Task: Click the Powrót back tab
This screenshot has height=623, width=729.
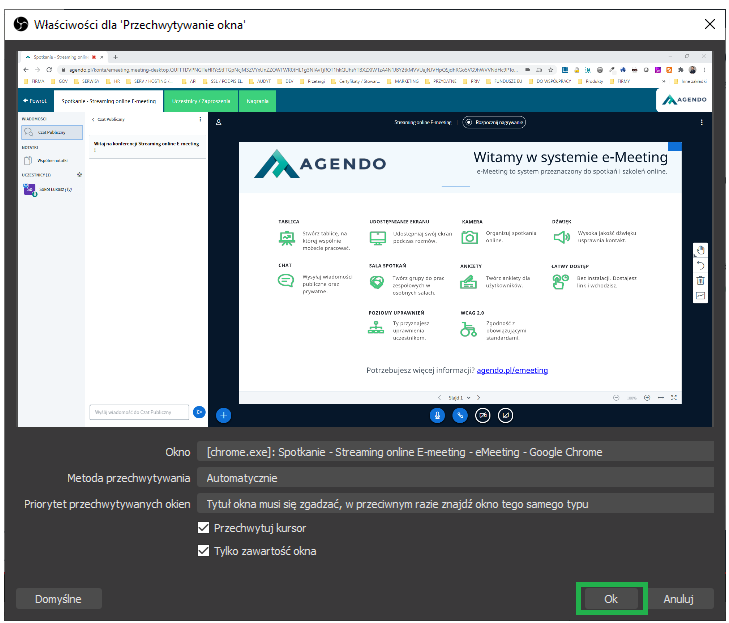Action: coord(35,101)
